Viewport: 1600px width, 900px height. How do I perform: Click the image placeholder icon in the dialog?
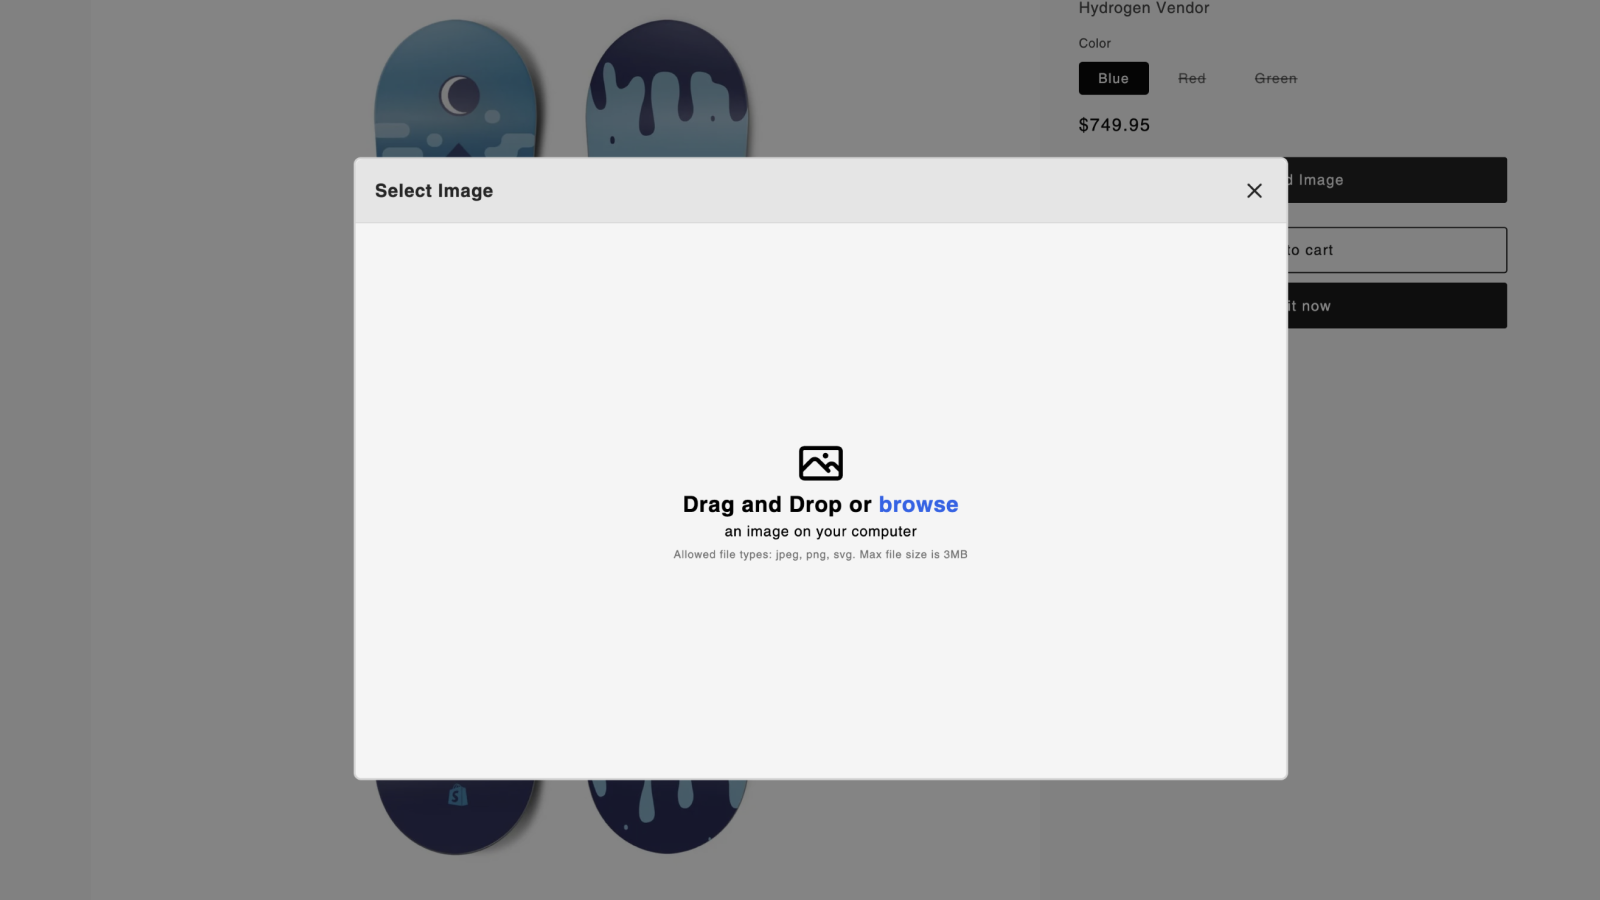[x=820, y=463]
